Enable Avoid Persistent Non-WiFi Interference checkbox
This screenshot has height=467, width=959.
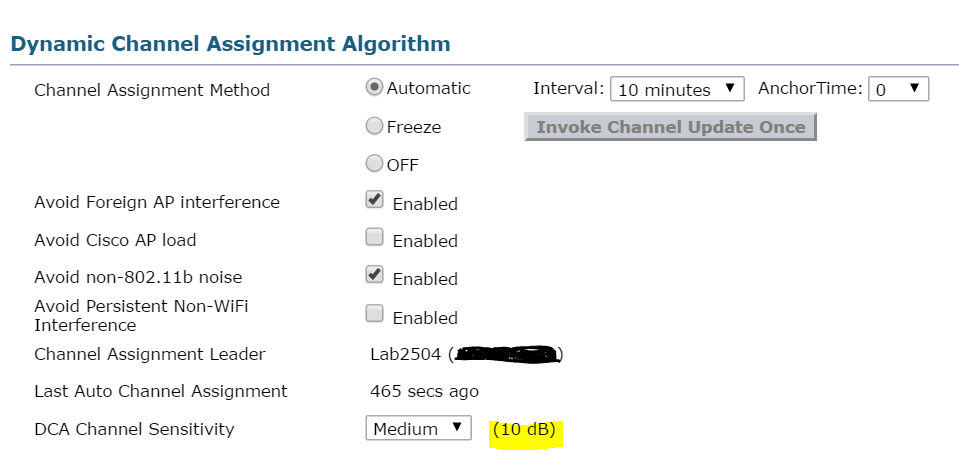(375, 314)
